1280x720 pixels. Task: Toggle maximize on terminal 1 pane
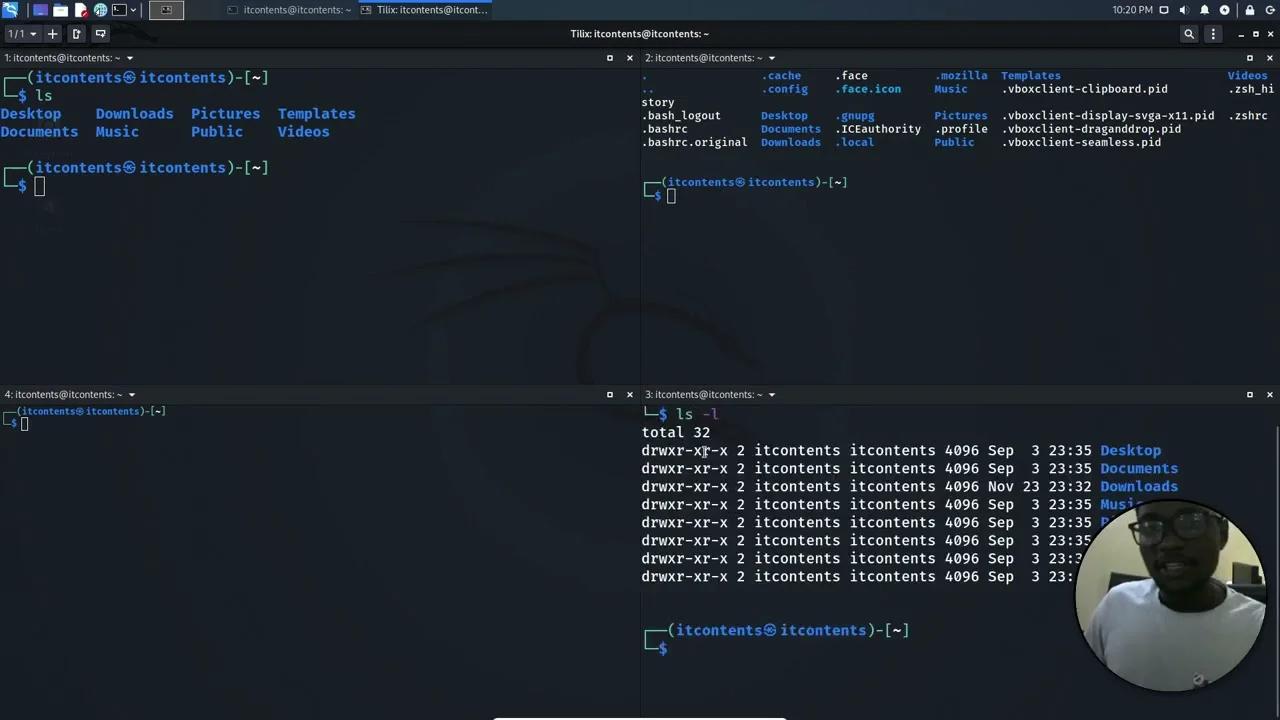(609, 58)
